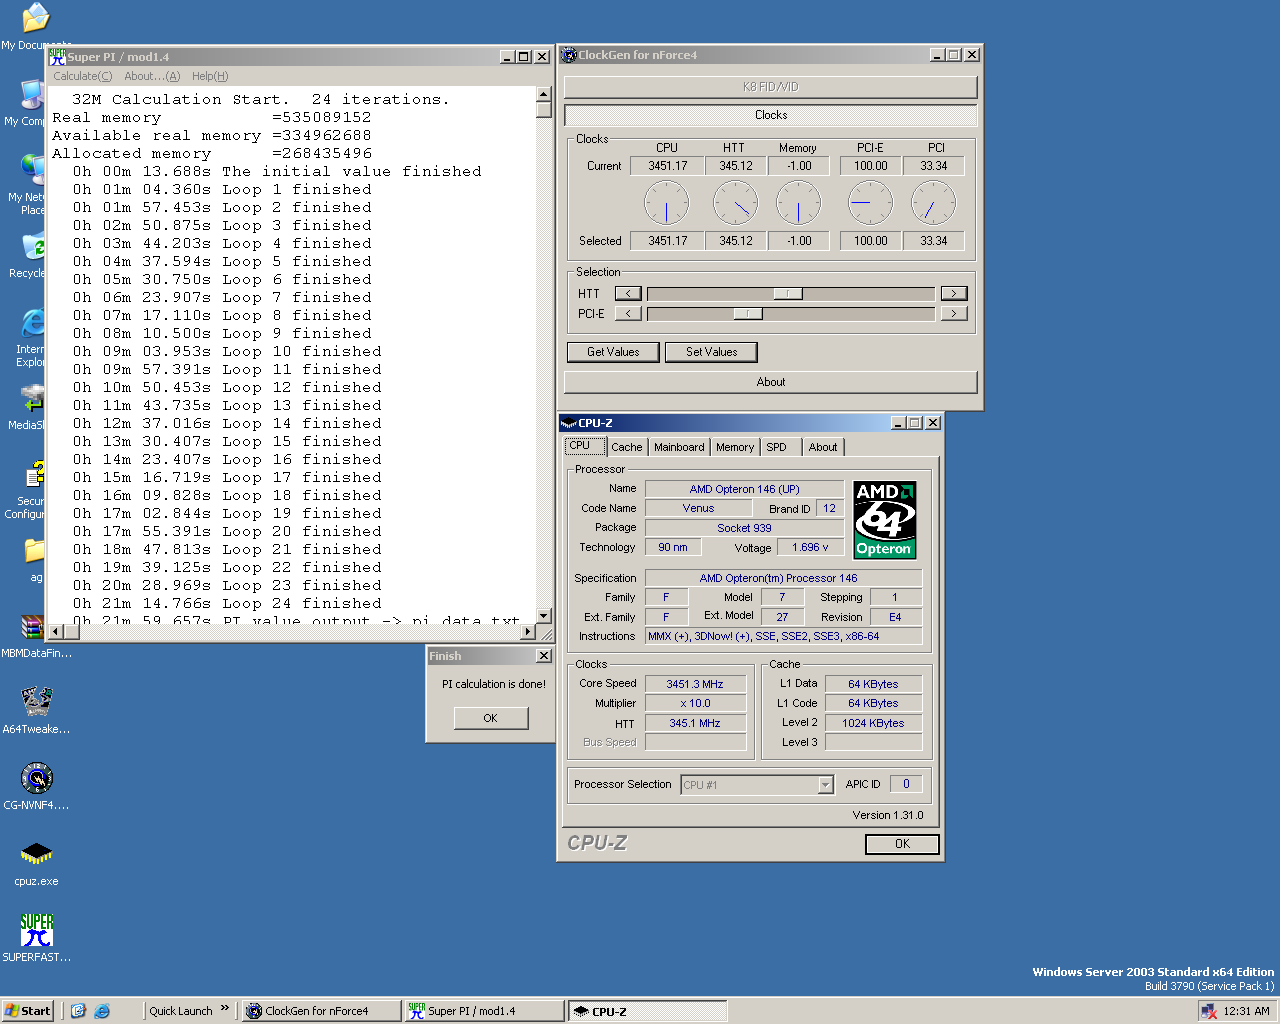Open the Recycle Bin desktop icon
The height and width of the screenshot is (1024, 1280).
[x=35, y=247]
